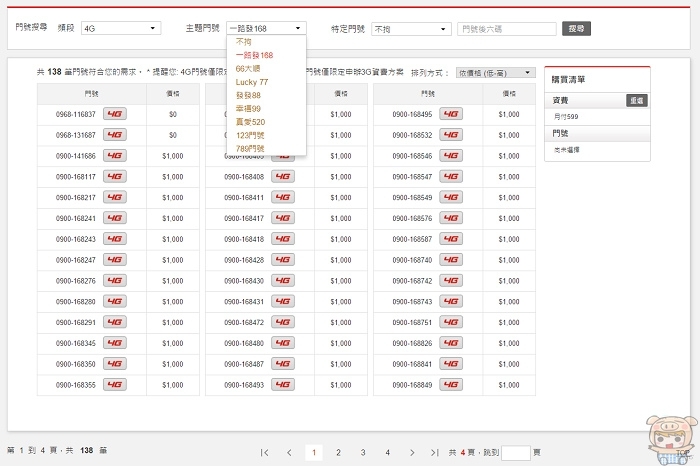Viewport: 700px width, 466px height.
Task: Click 4G badge next to 0900-168355
Action: (x=113, y=385)
